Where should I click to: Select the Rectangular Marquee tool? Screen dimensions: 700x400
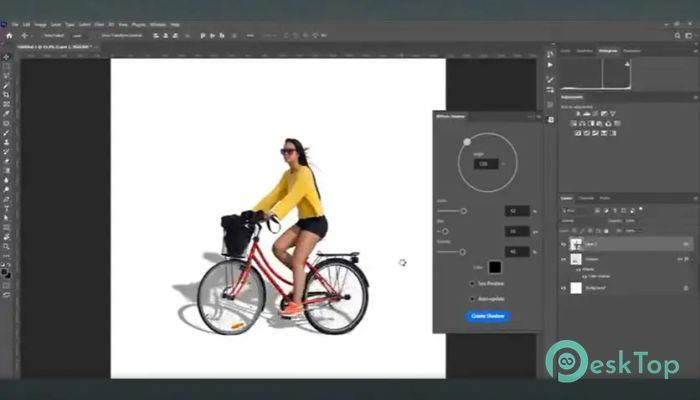click(x=6, y=67)
